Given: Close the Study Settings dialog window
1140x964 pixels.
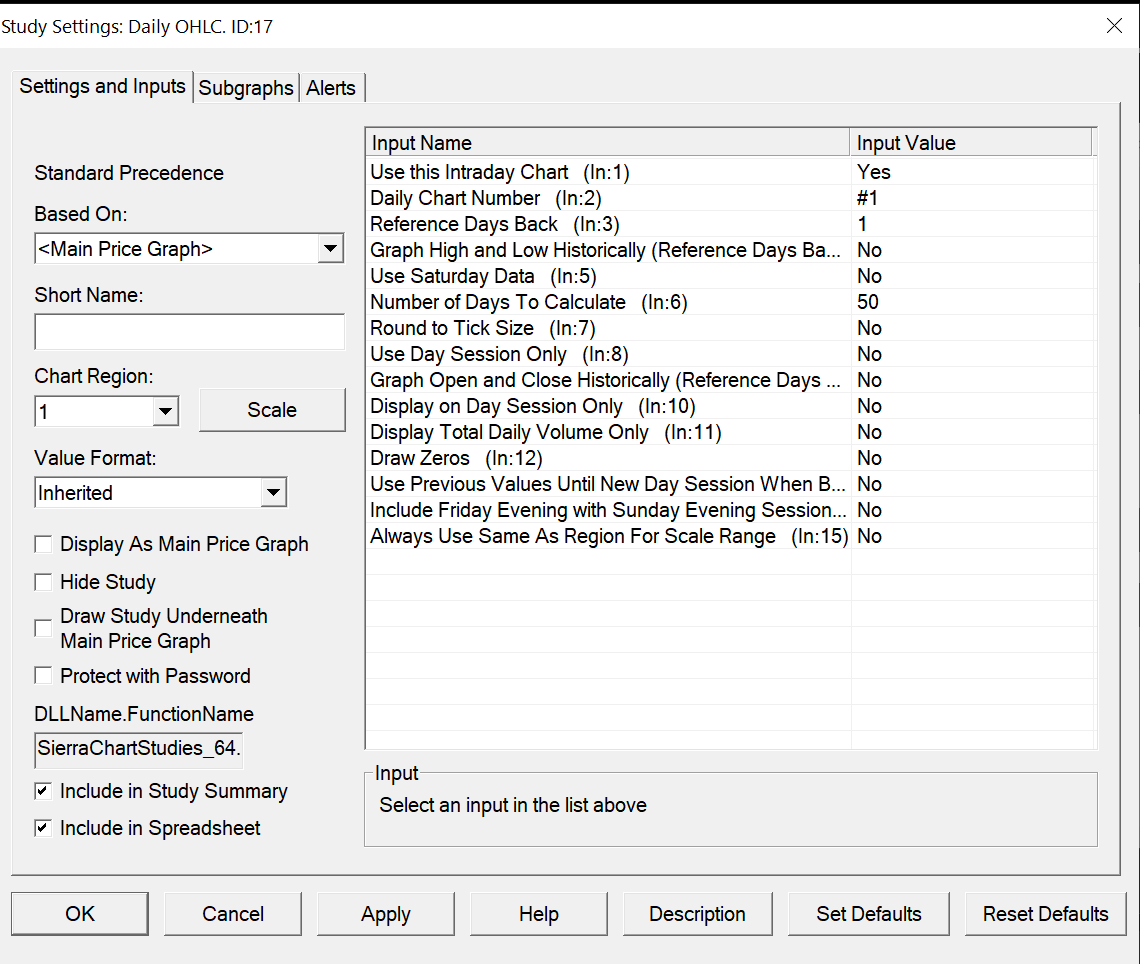Looking at the screenshot, I should (1114, 26).
